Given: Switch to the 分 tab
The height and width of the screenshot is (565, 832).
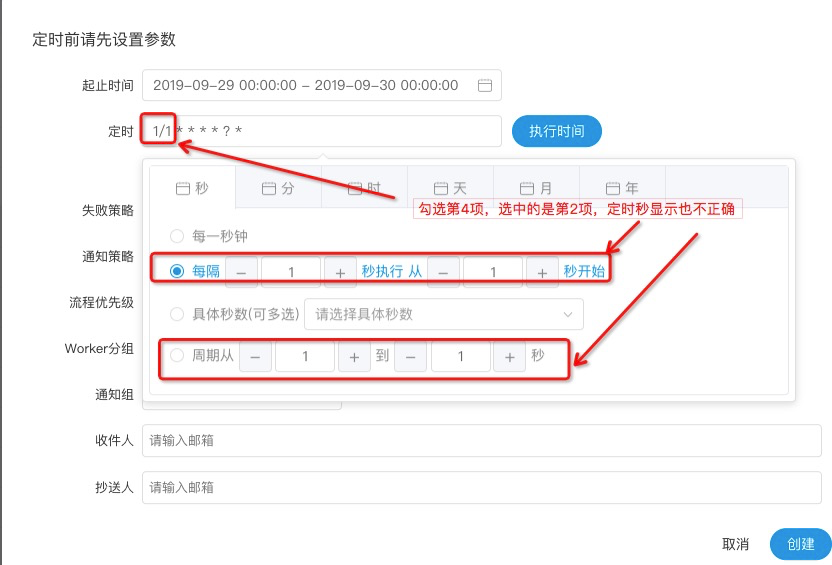Looking at the screenshot, I should 278,188.
